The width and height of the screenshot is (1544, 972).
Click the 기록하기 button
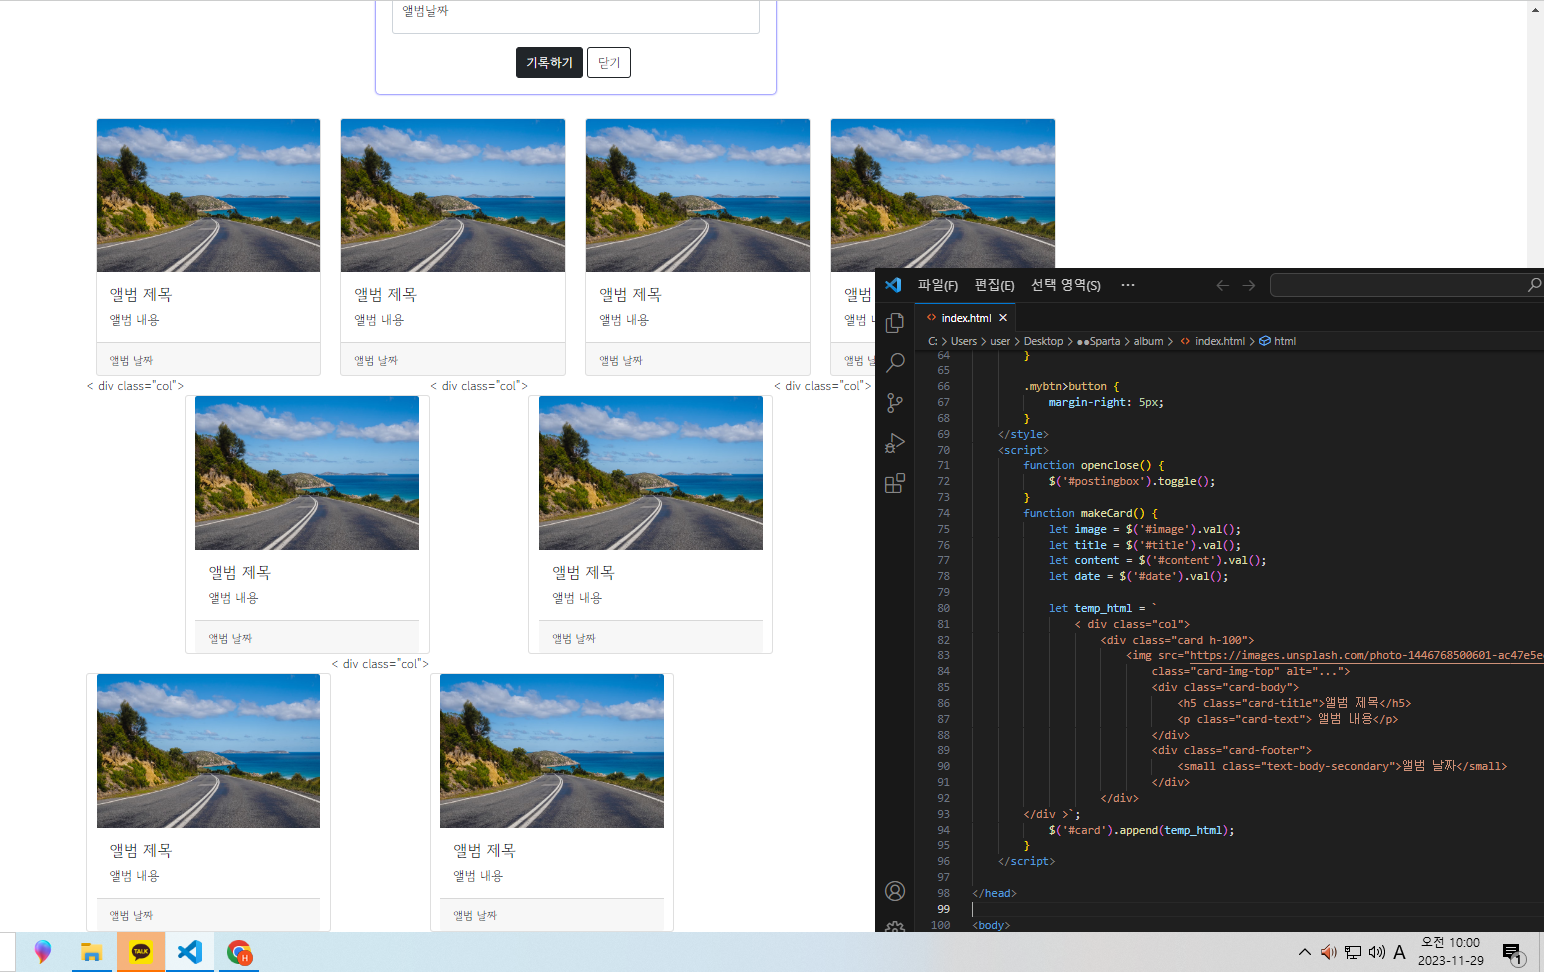point(549,63)
